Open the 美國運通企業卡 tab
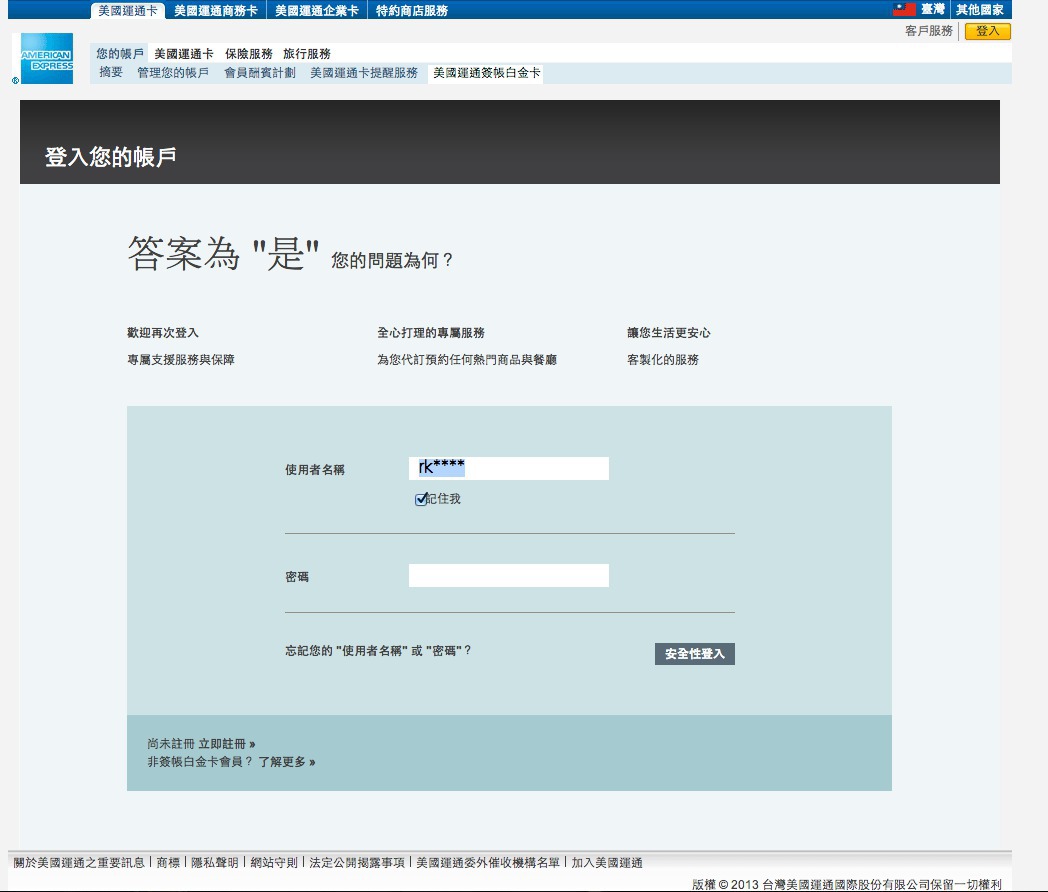 tap(317, 11)
